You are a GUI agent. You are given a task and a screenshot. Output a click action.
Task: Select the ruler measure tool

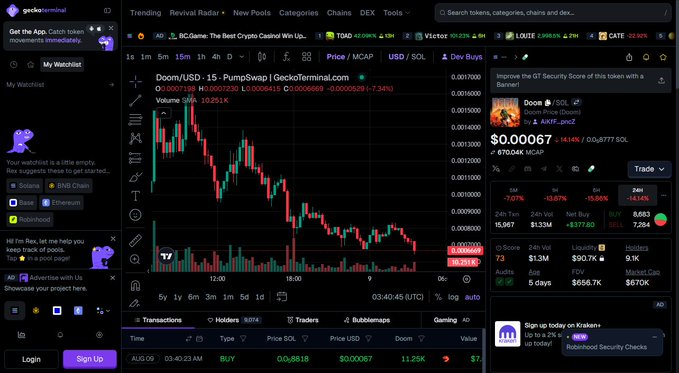tap(136, 240)
